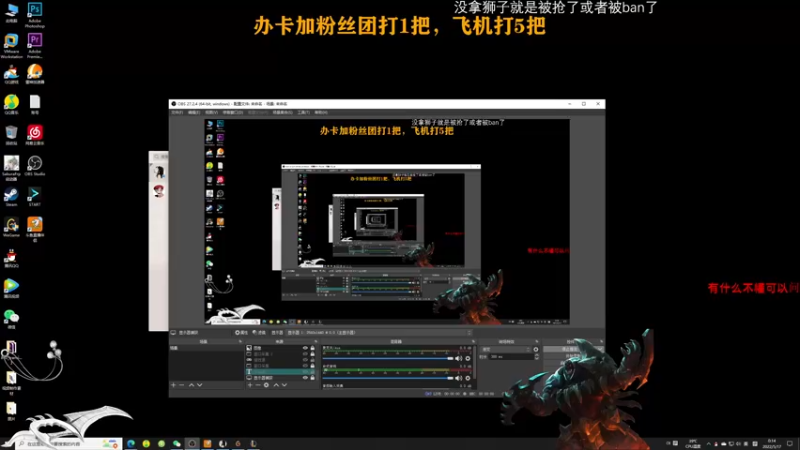Mute the second audio mixer channel
This screenshot has width=800, height=450.
(459, 378)
